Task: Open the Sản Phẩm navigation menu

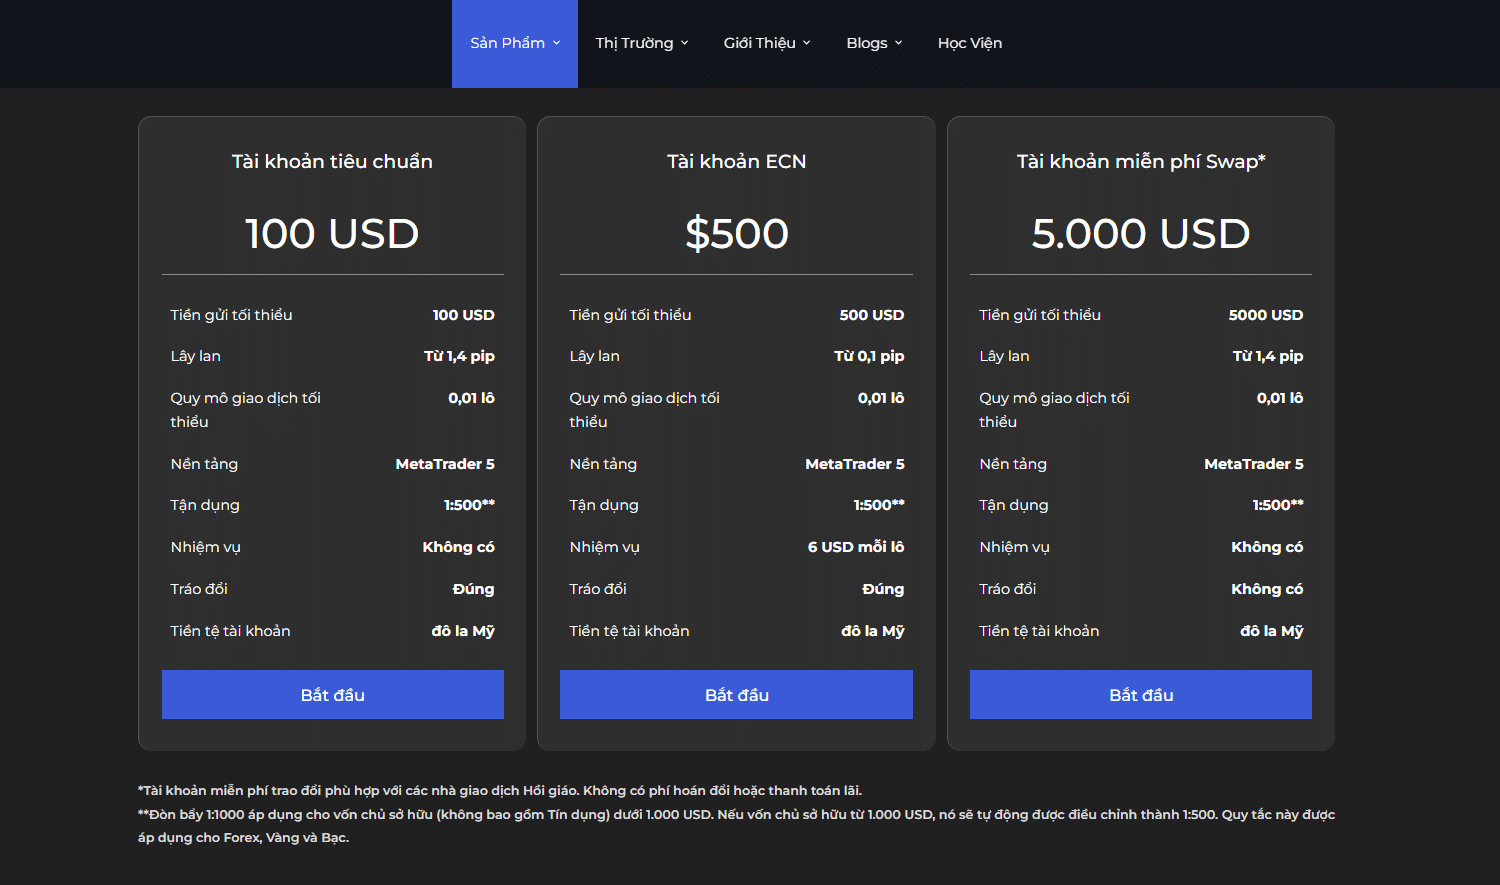Action: click(x=514, y=43)
